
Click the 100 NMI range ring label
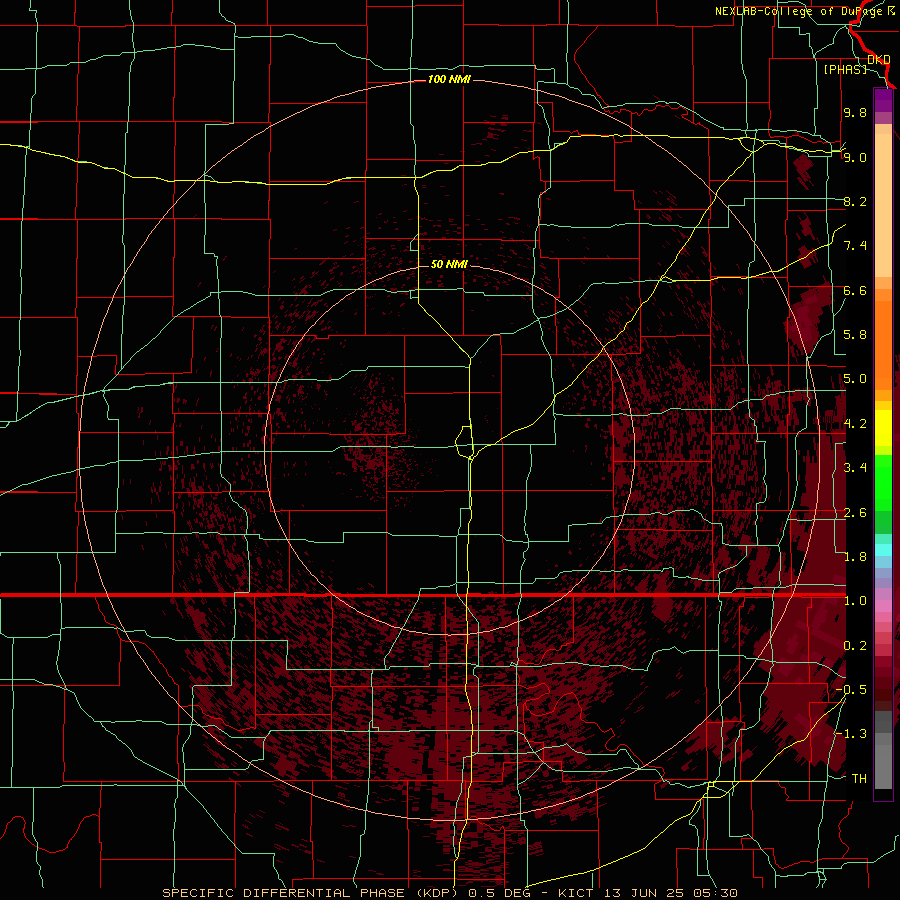[449, 79]
